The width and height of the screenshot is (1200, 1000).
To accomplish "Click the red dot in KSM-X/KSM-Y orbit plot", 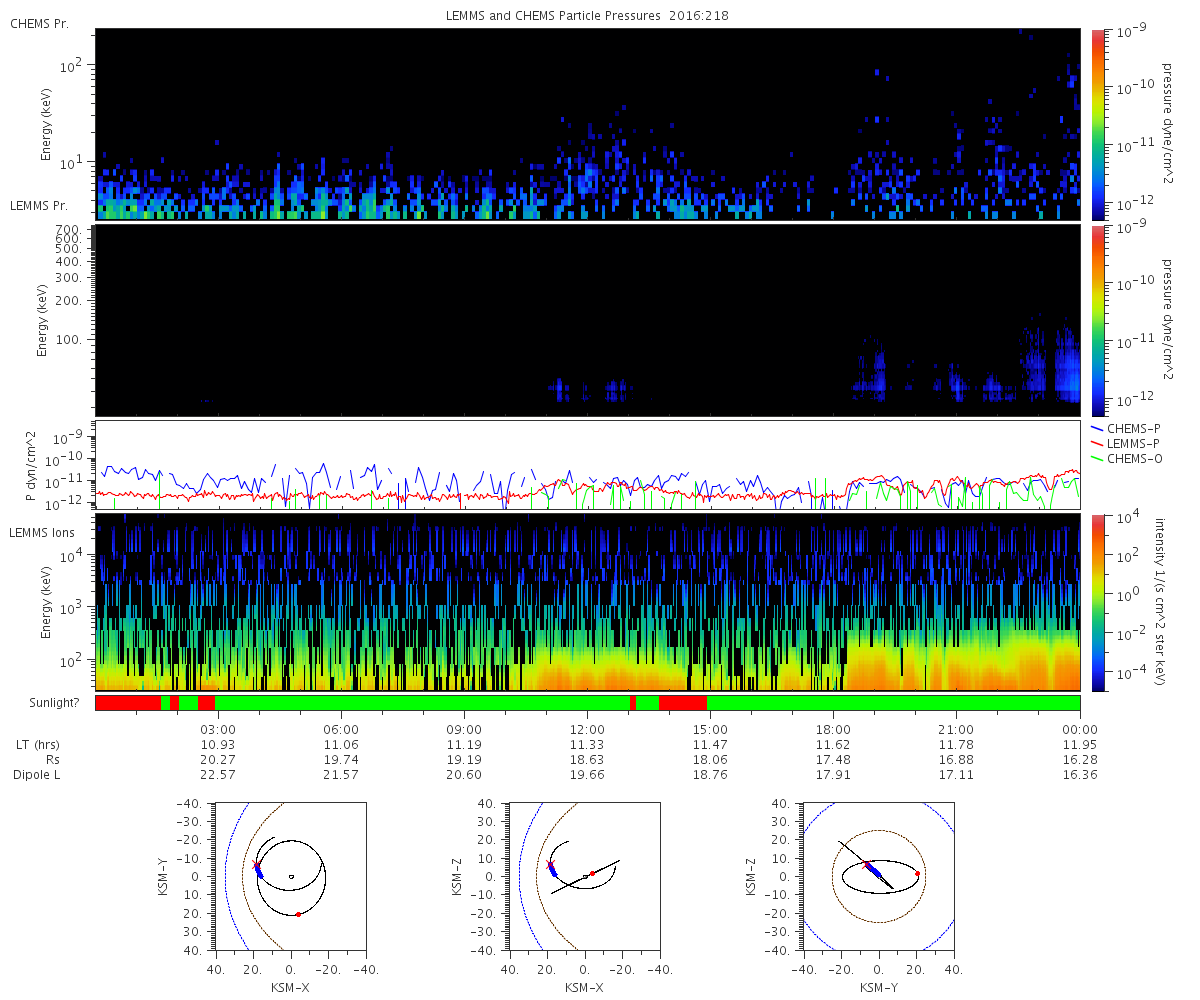I will click(x=298, y=914).
